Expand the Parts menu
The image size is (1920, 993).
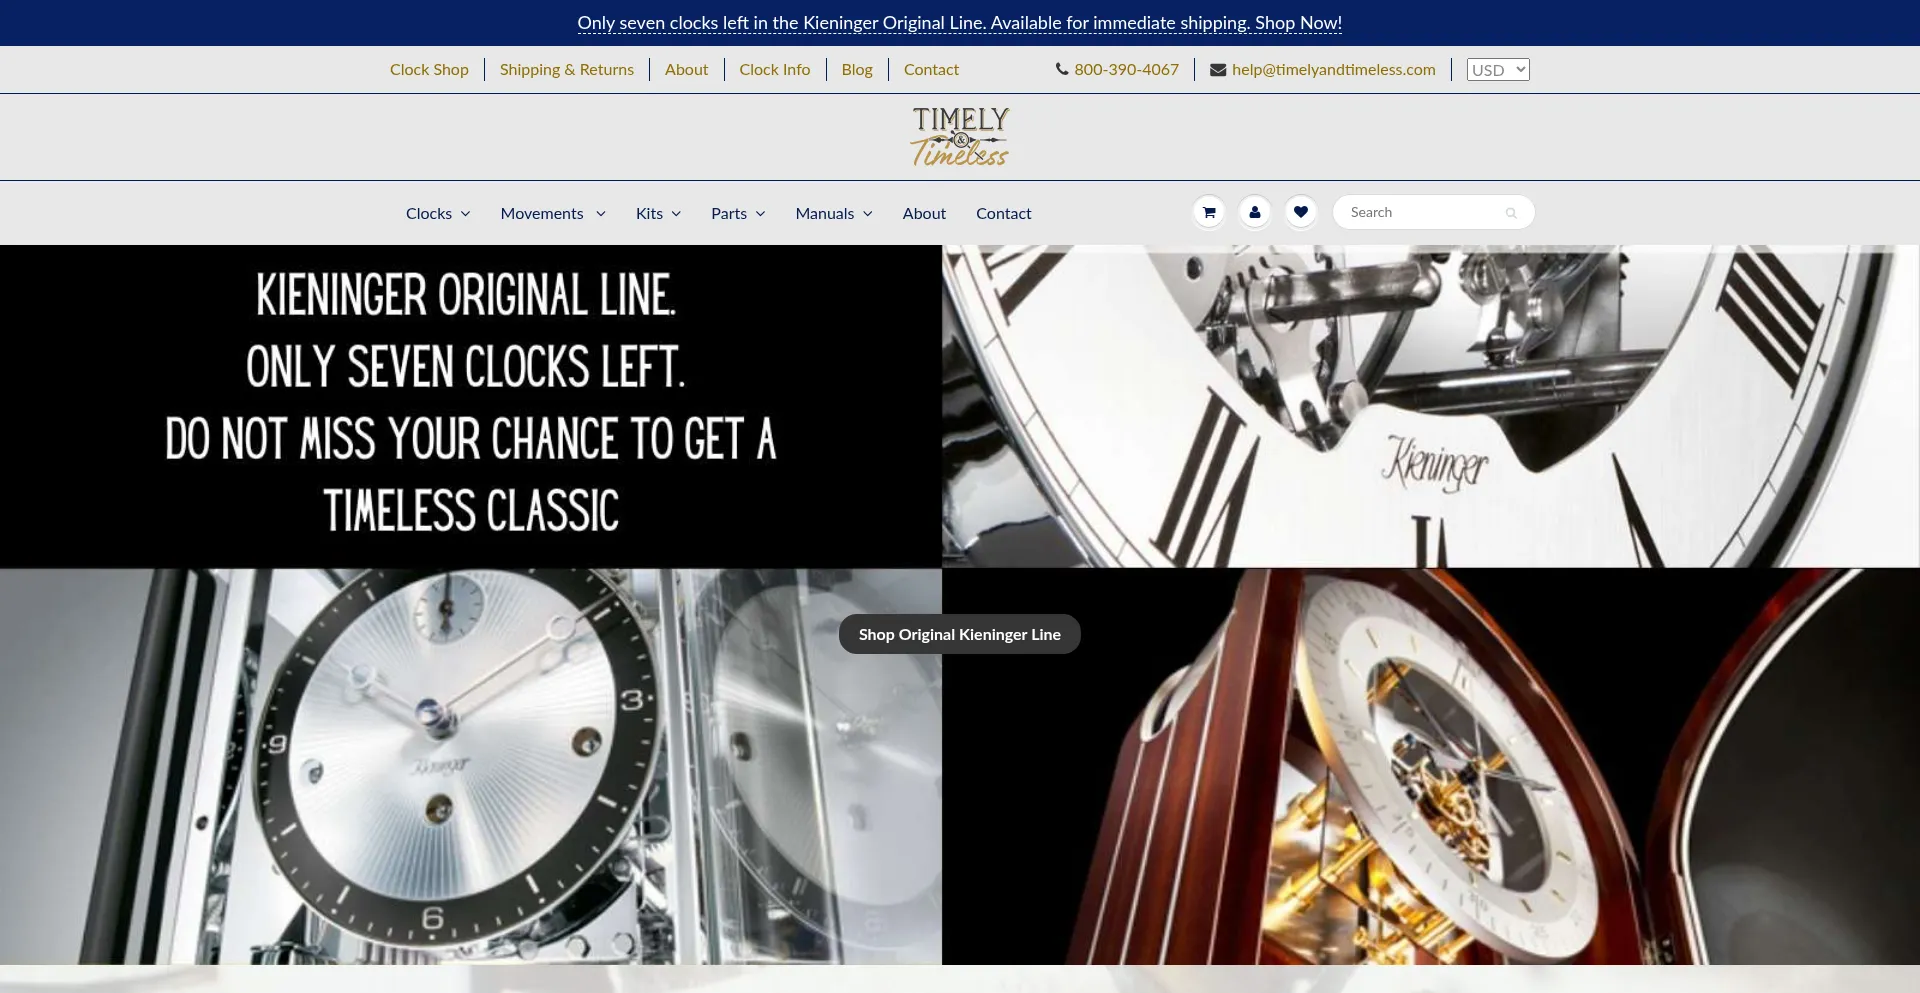[x=738, y=213]
